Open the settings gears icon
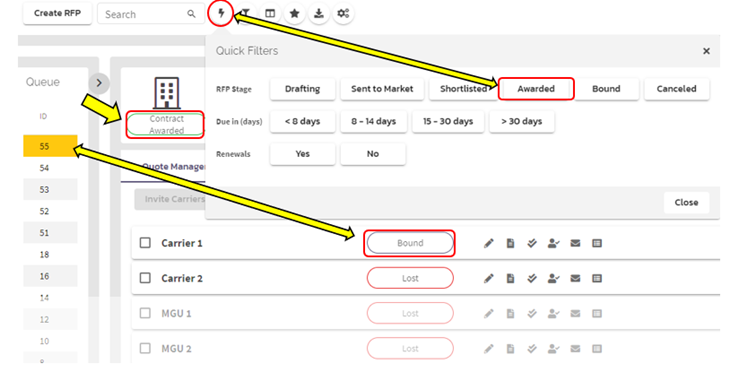This screenshot has width=739, height=381. pos(344,14)
